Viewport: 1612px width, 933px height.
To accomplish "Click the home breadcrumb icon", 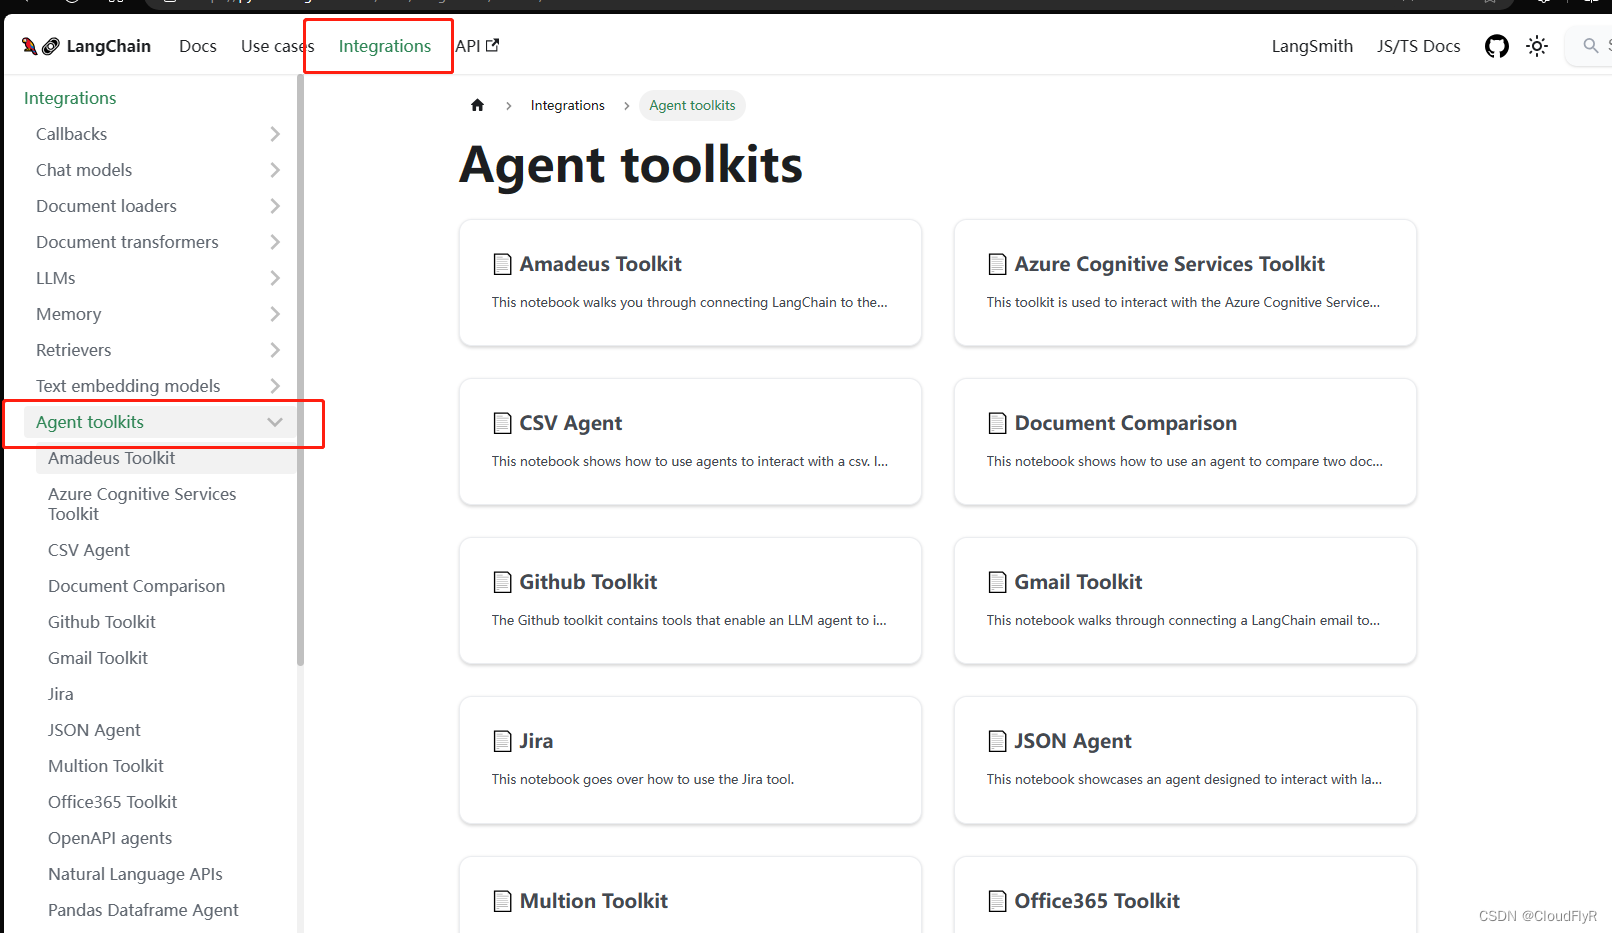I will (x=477, y=105).
